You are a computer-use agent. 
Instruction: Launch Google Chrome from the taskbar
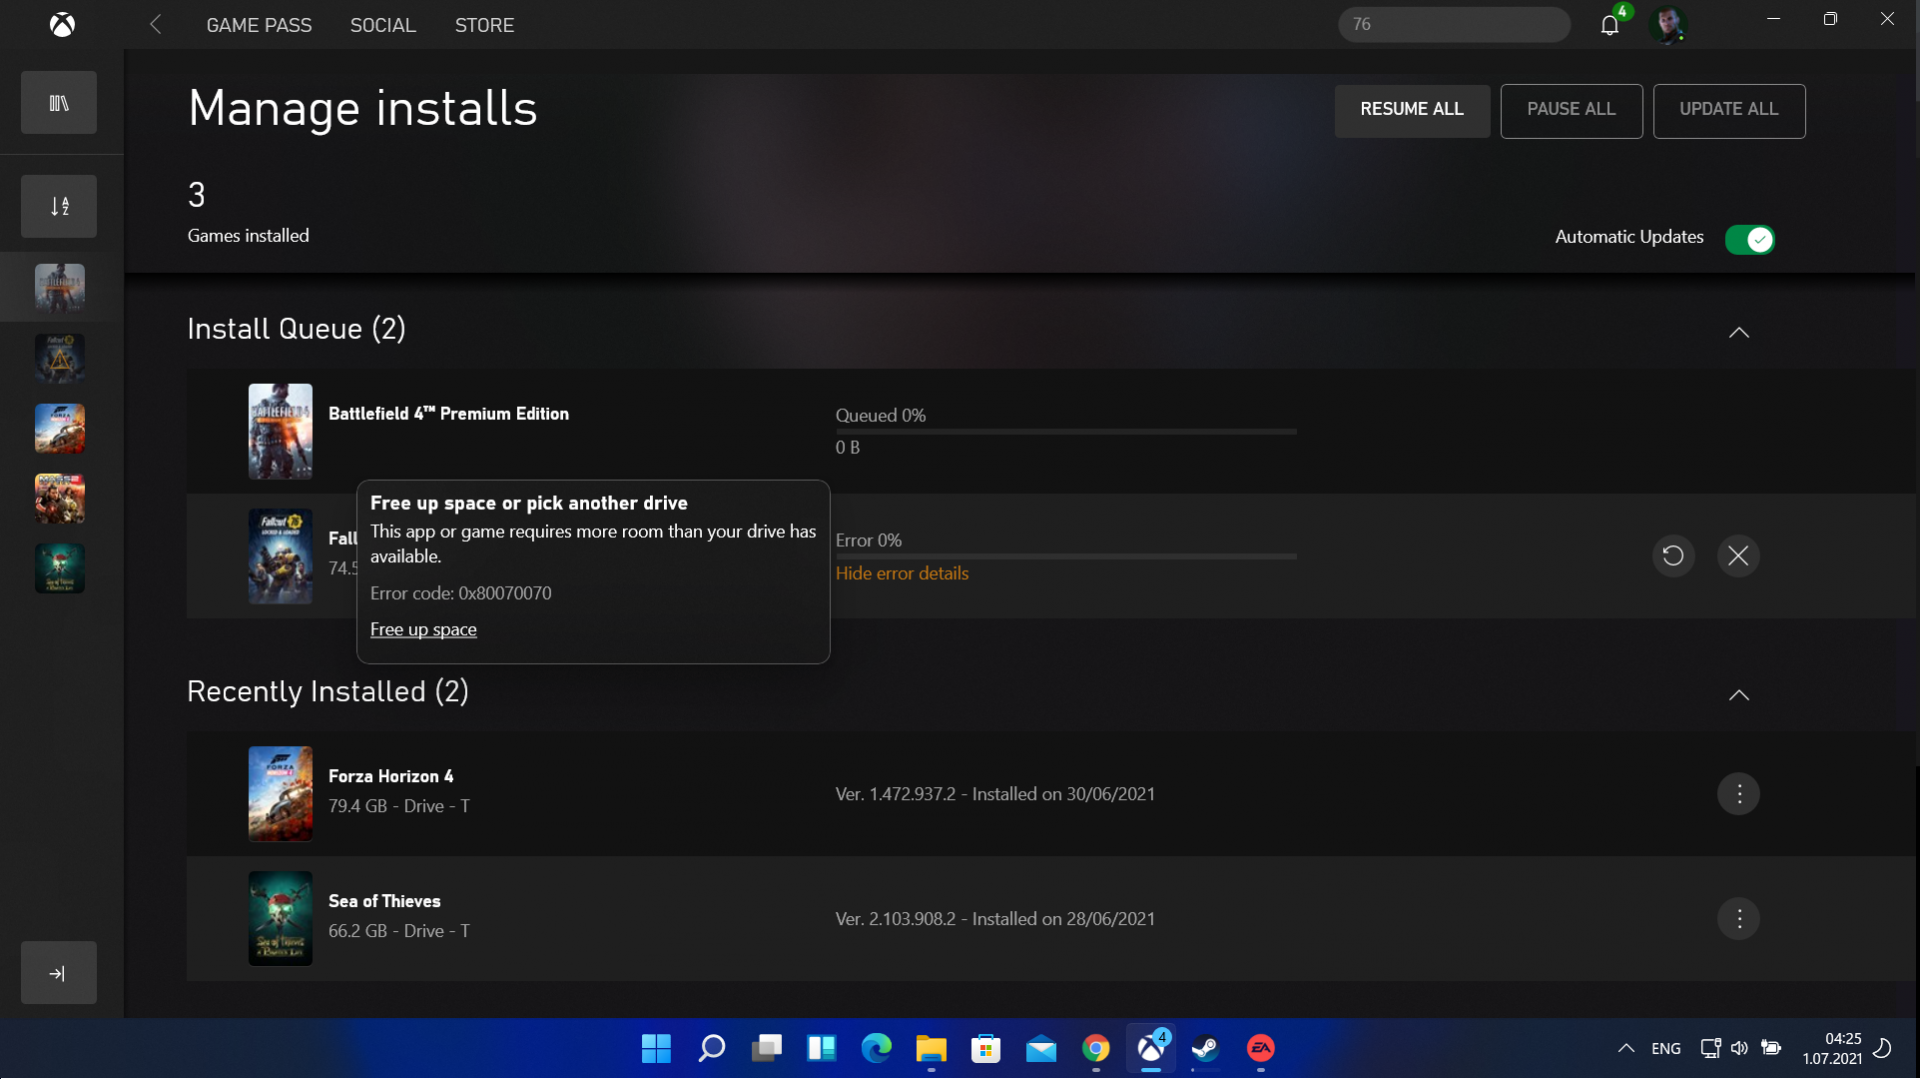point(1096,1048)
